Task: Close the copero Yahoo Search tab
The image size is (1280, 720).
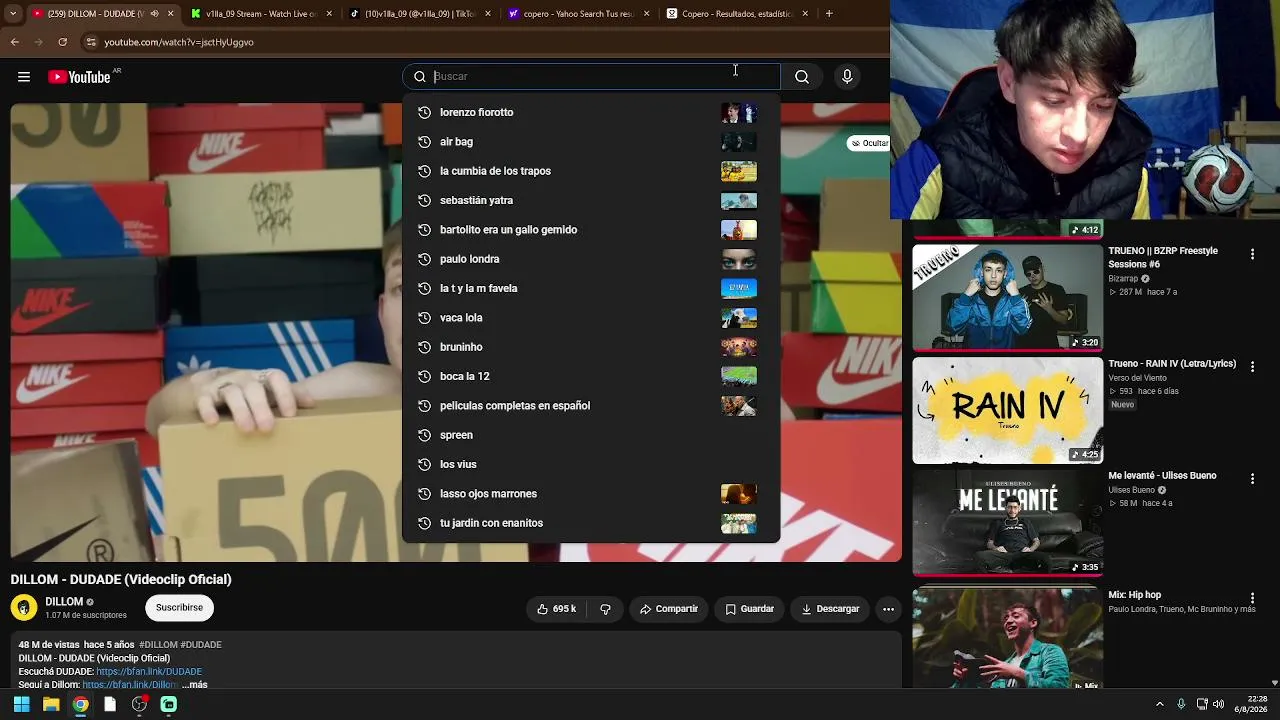Action: [646, 14]
